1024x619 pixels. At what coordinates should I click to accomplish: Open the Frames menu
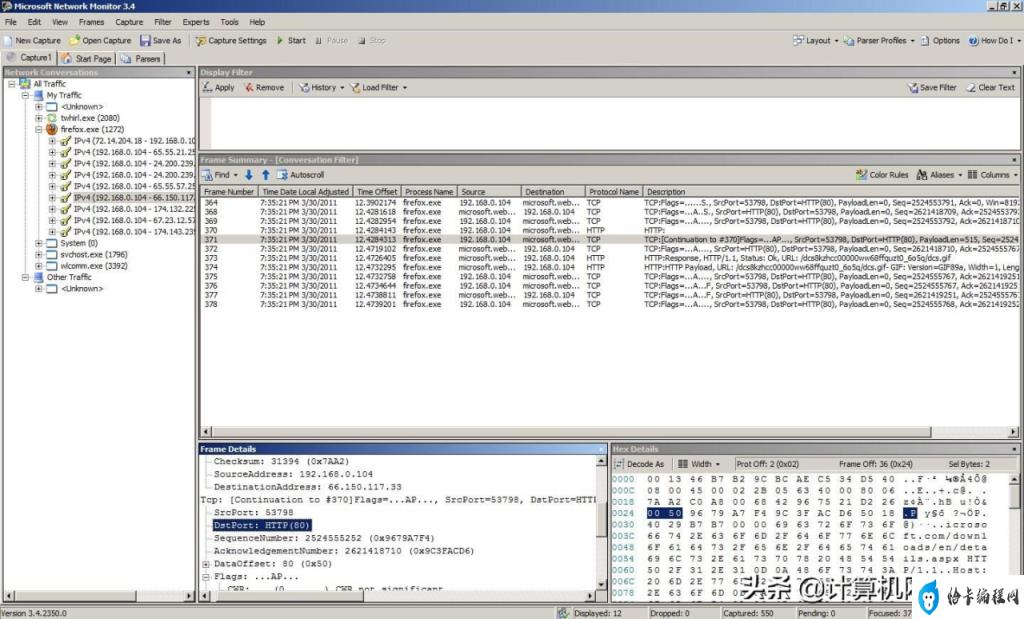pos(91,22)
